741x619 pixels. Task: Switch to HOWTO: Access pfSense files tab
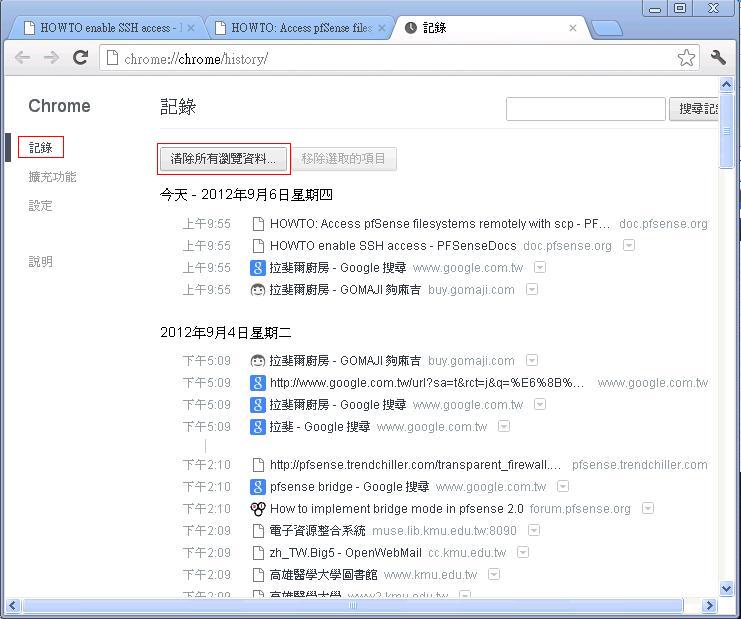coord(298,28)
